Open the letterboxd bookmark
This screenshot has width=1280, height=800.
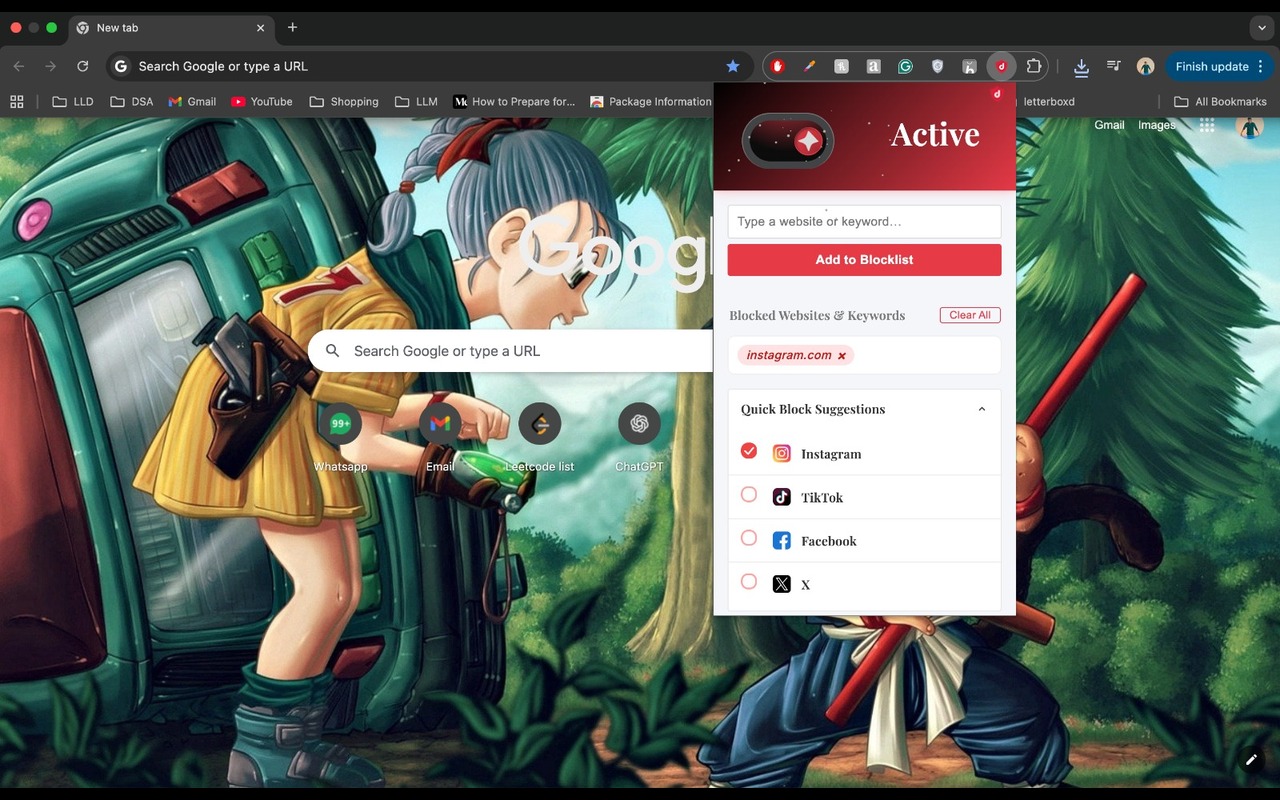1049,101
